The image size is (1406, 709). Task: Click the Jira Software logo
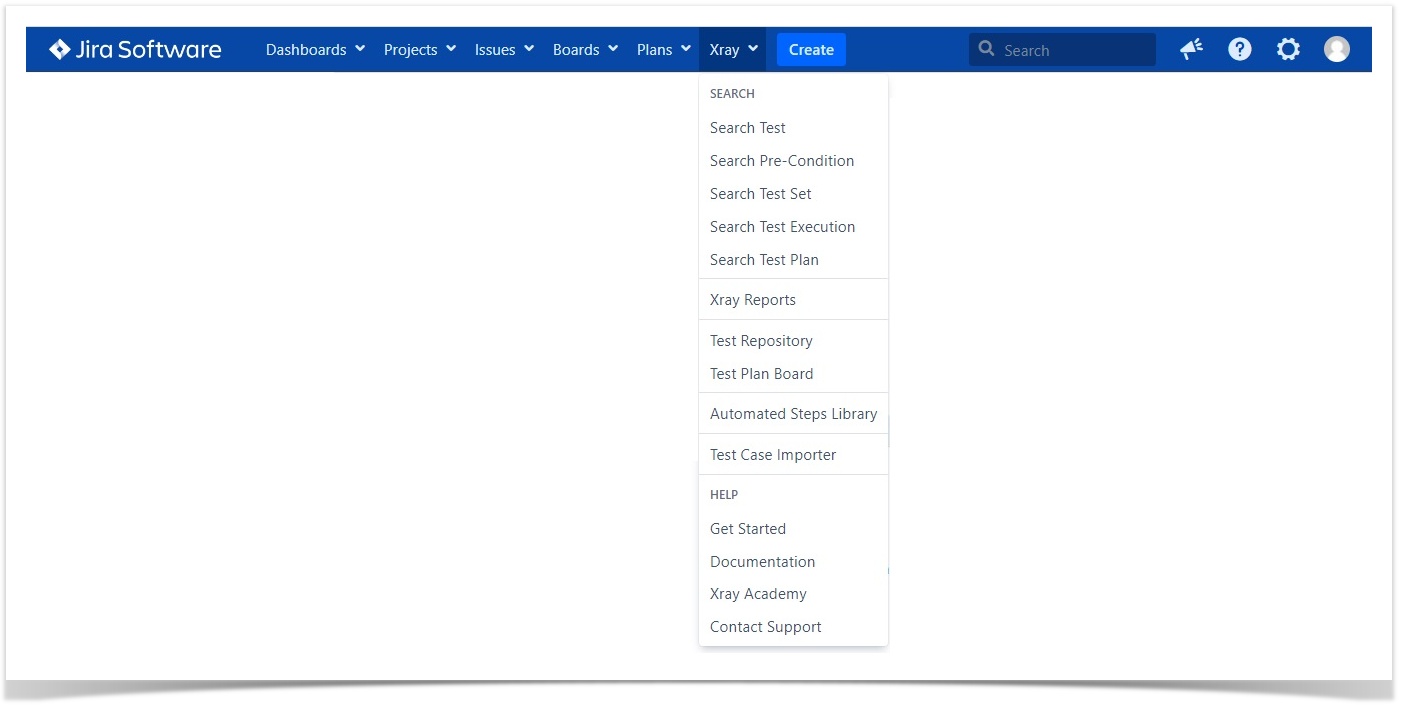[135, 49]
